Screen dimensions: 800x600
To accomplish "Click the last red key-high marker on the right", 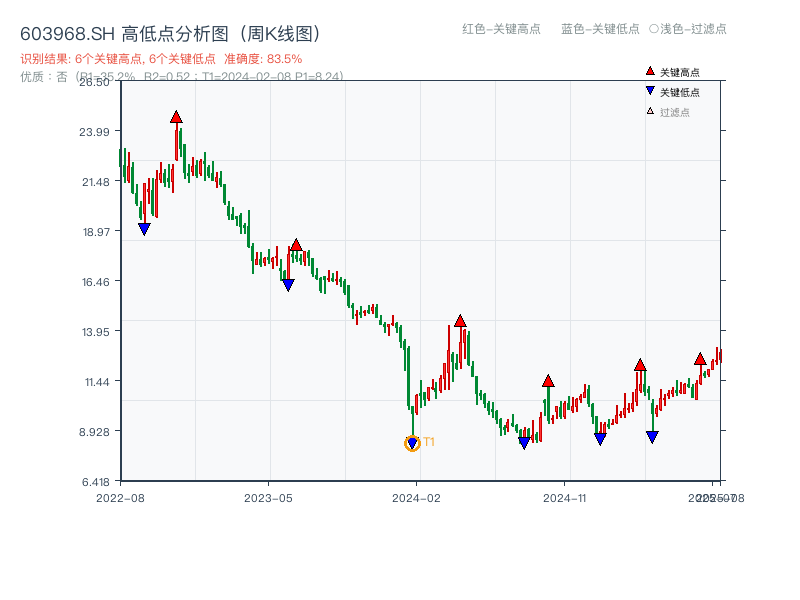I will (700, 359).
